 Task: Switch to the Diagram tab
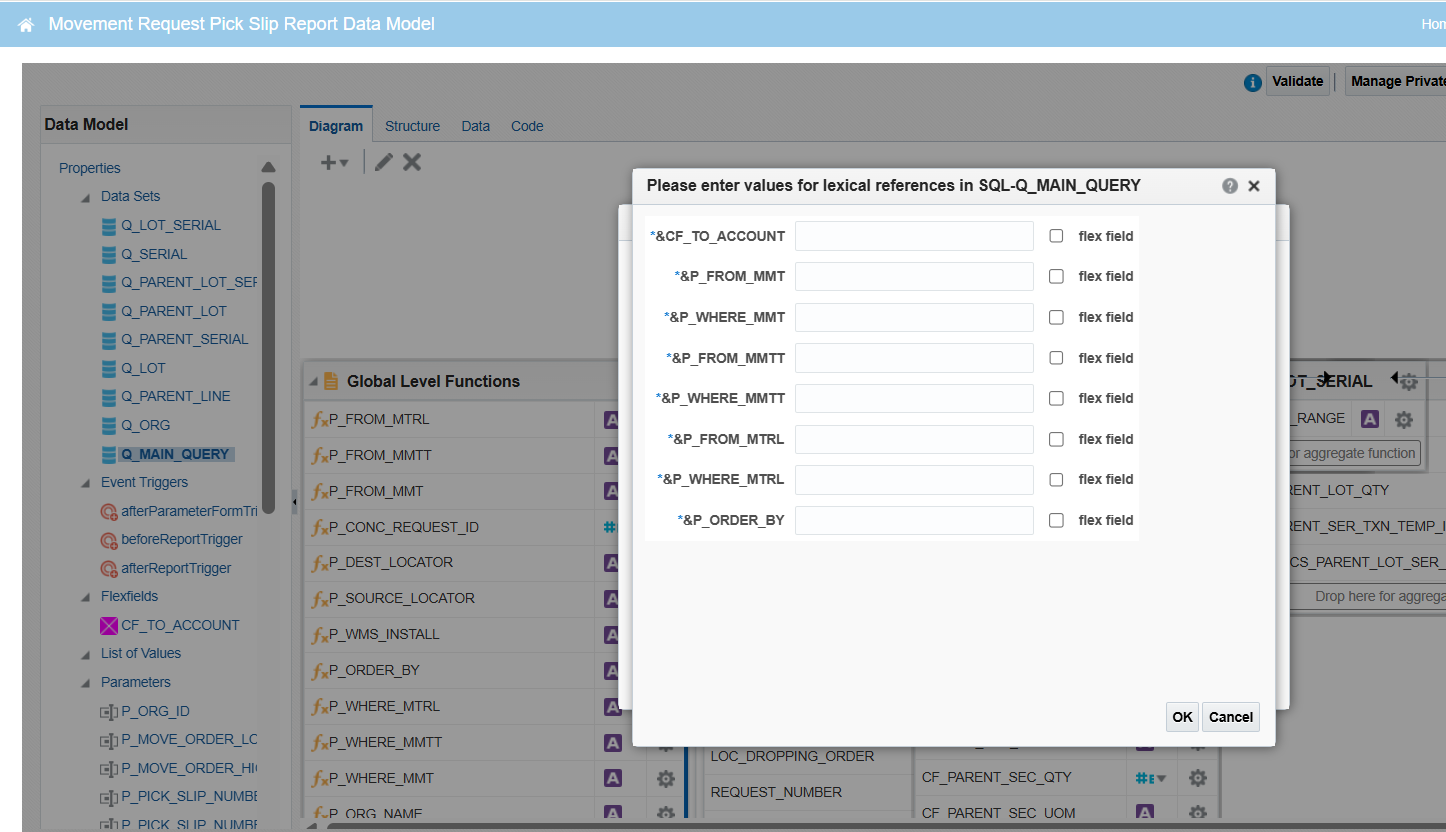click(336, 126)
